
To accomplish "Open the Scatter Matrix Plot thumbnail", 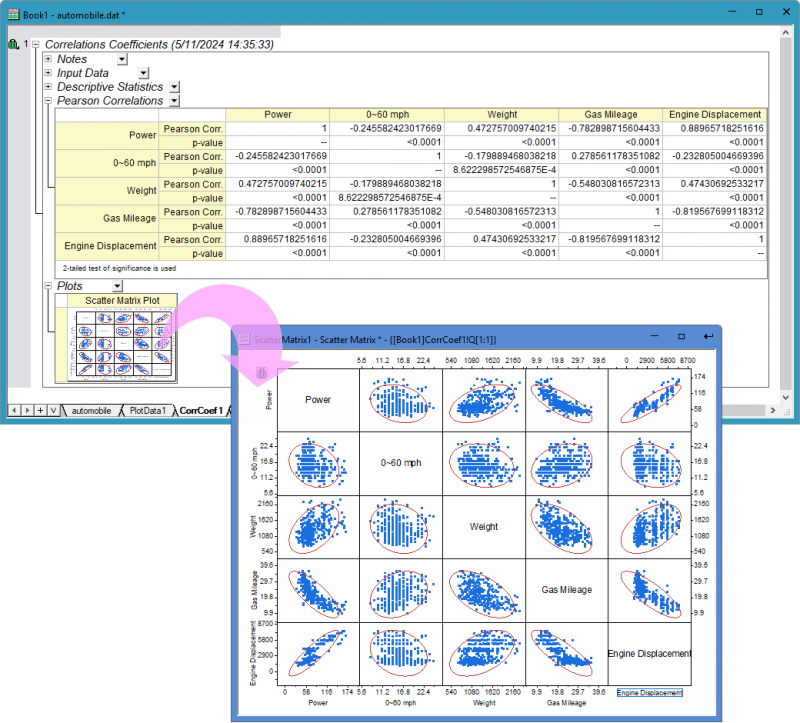I will [122, 344].
